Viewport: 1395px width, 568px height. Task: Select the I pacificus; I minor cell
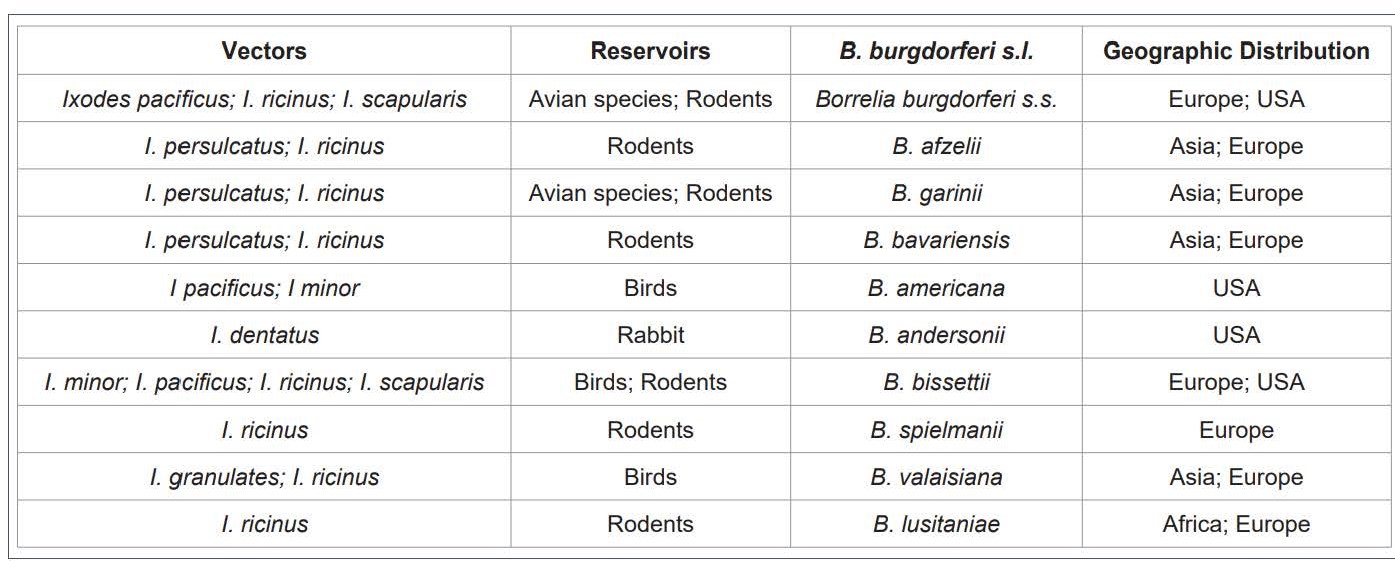pos(264,288)
